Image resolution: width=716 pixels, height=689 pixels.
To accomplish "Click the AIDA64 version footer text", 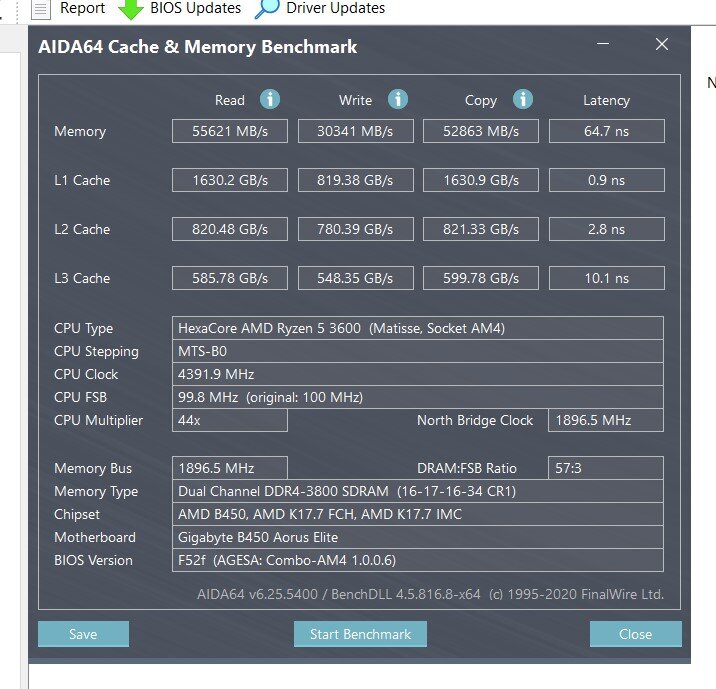I will (x=430, y=594).
